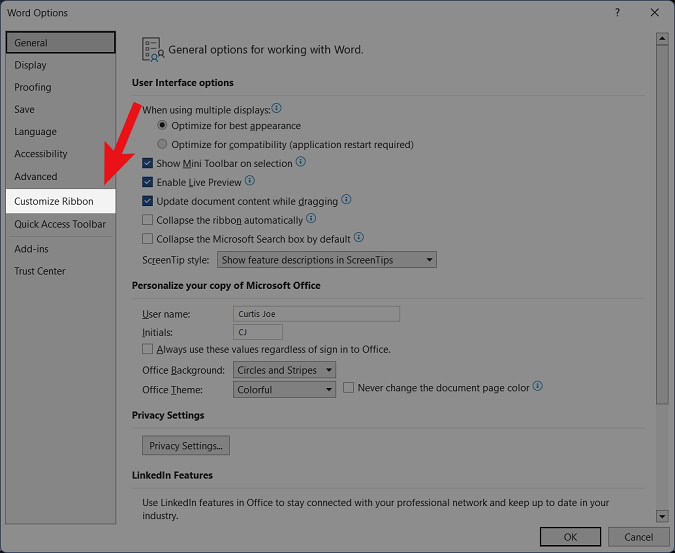The image size is (675, 553).
Task: Click info icon for update content while dragging
Action: (347, 199)
